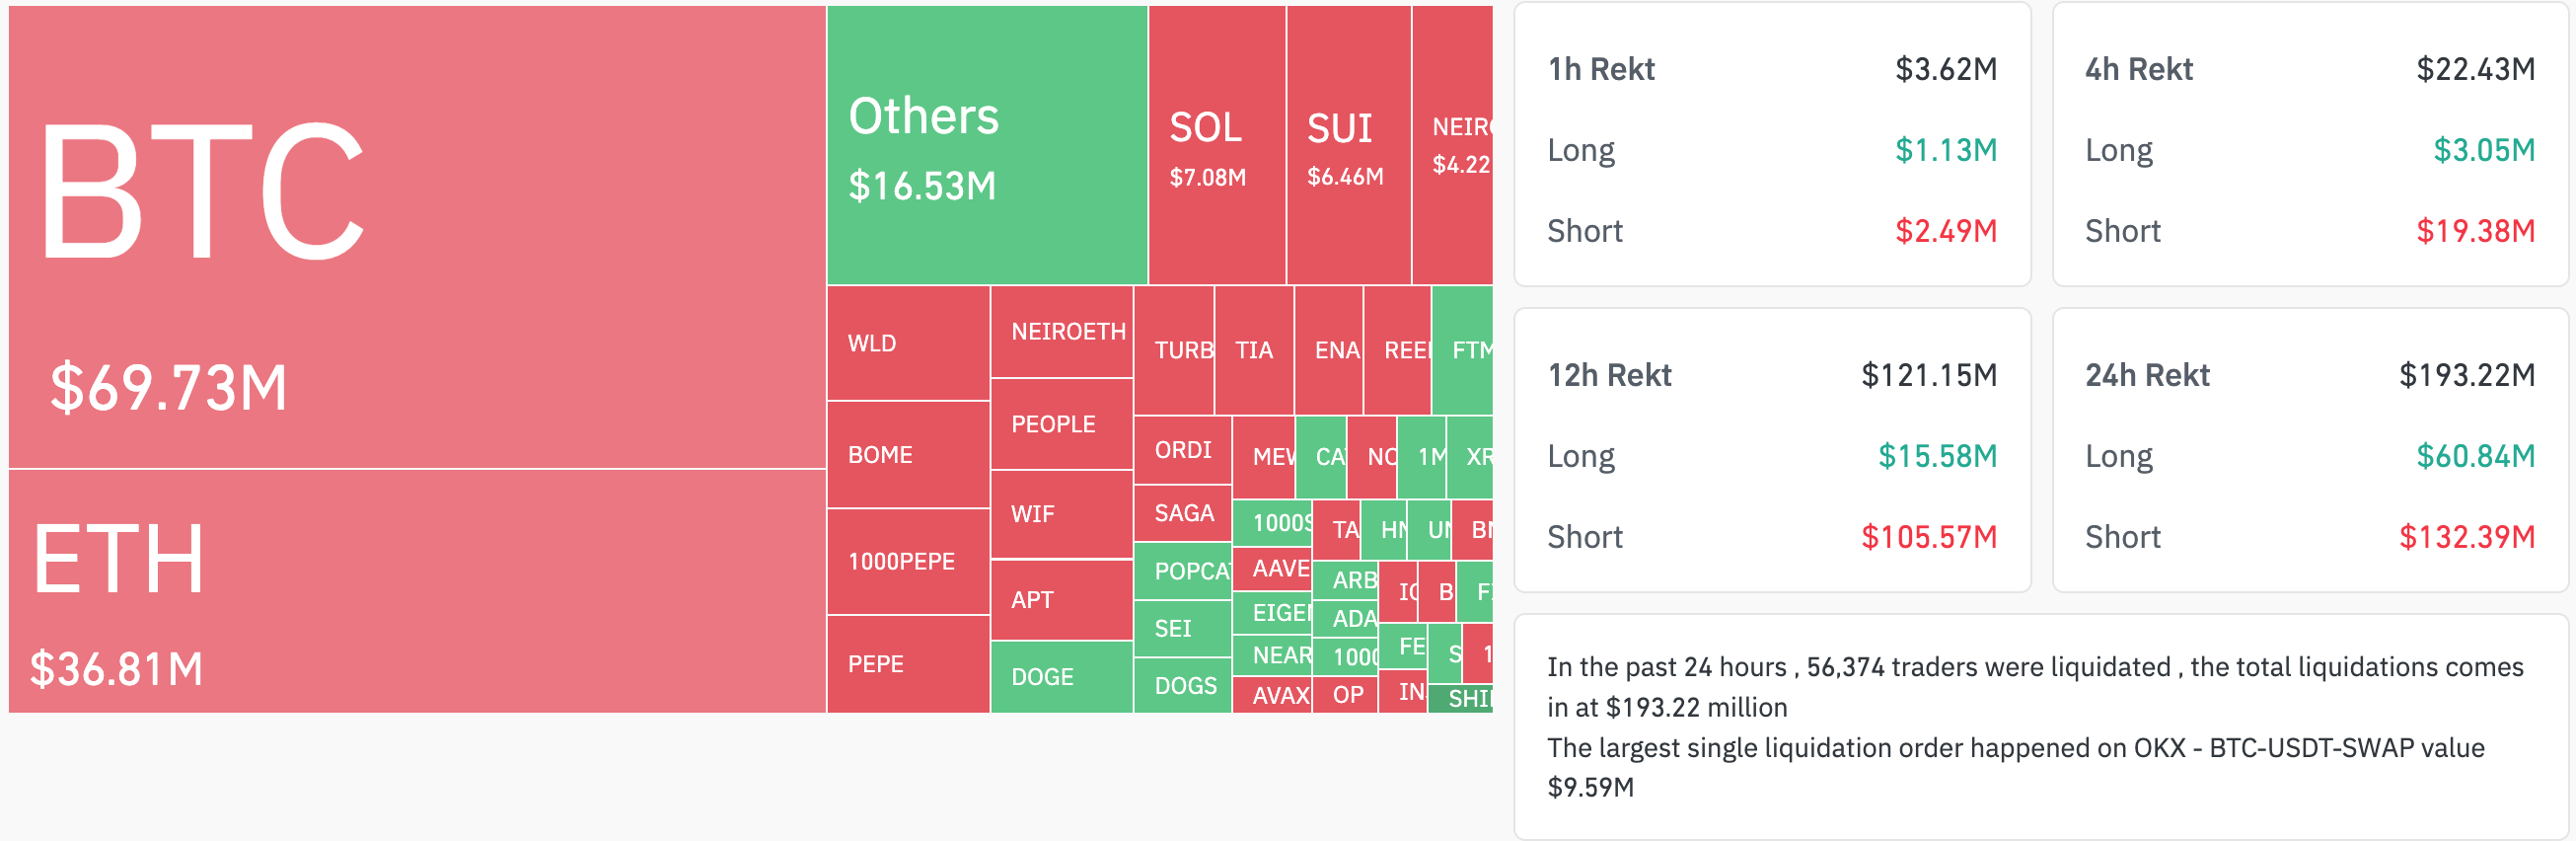2576x841 pixels.
Task: Click the TIA liquidation tile
Action: coord(1254,350)
